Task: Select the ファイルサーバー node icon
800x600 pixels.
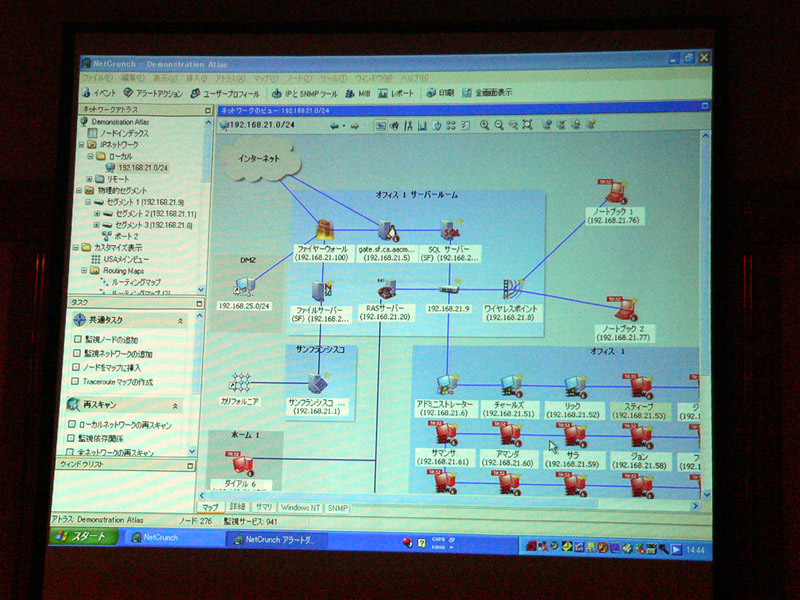Action: [x=321, y=291]
